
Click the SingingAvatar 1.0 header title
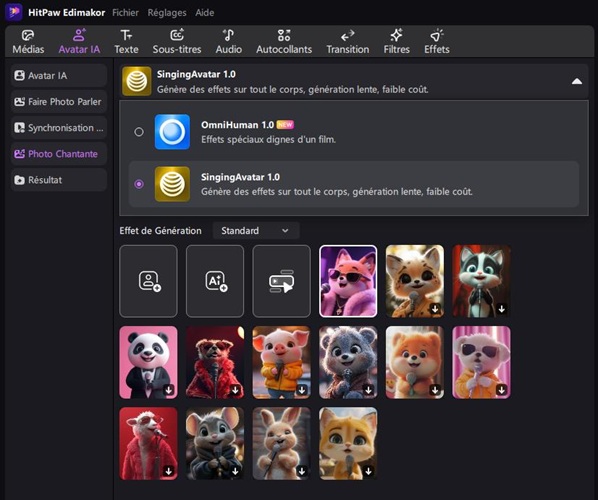pos(196,74)
